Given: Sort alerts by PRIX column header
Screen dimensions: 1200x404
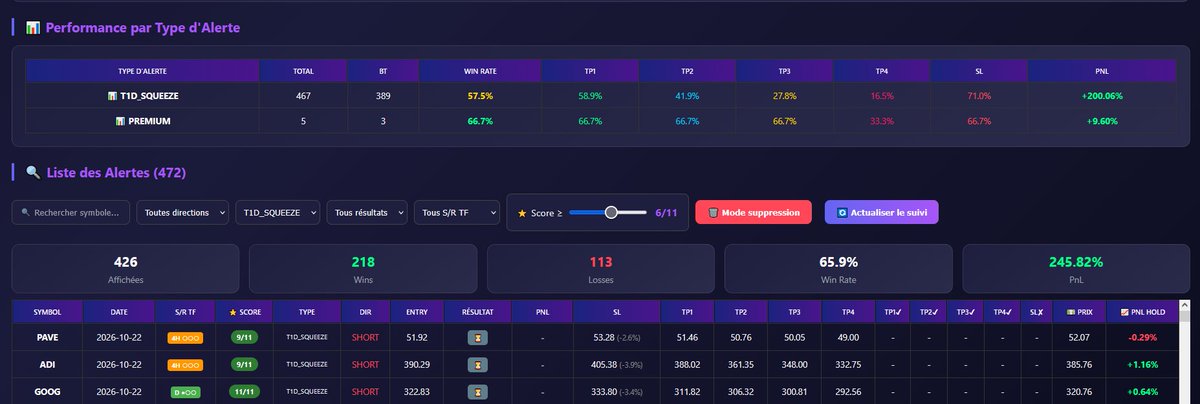Looking at the screenshot, I should [x=1080, y=311].
